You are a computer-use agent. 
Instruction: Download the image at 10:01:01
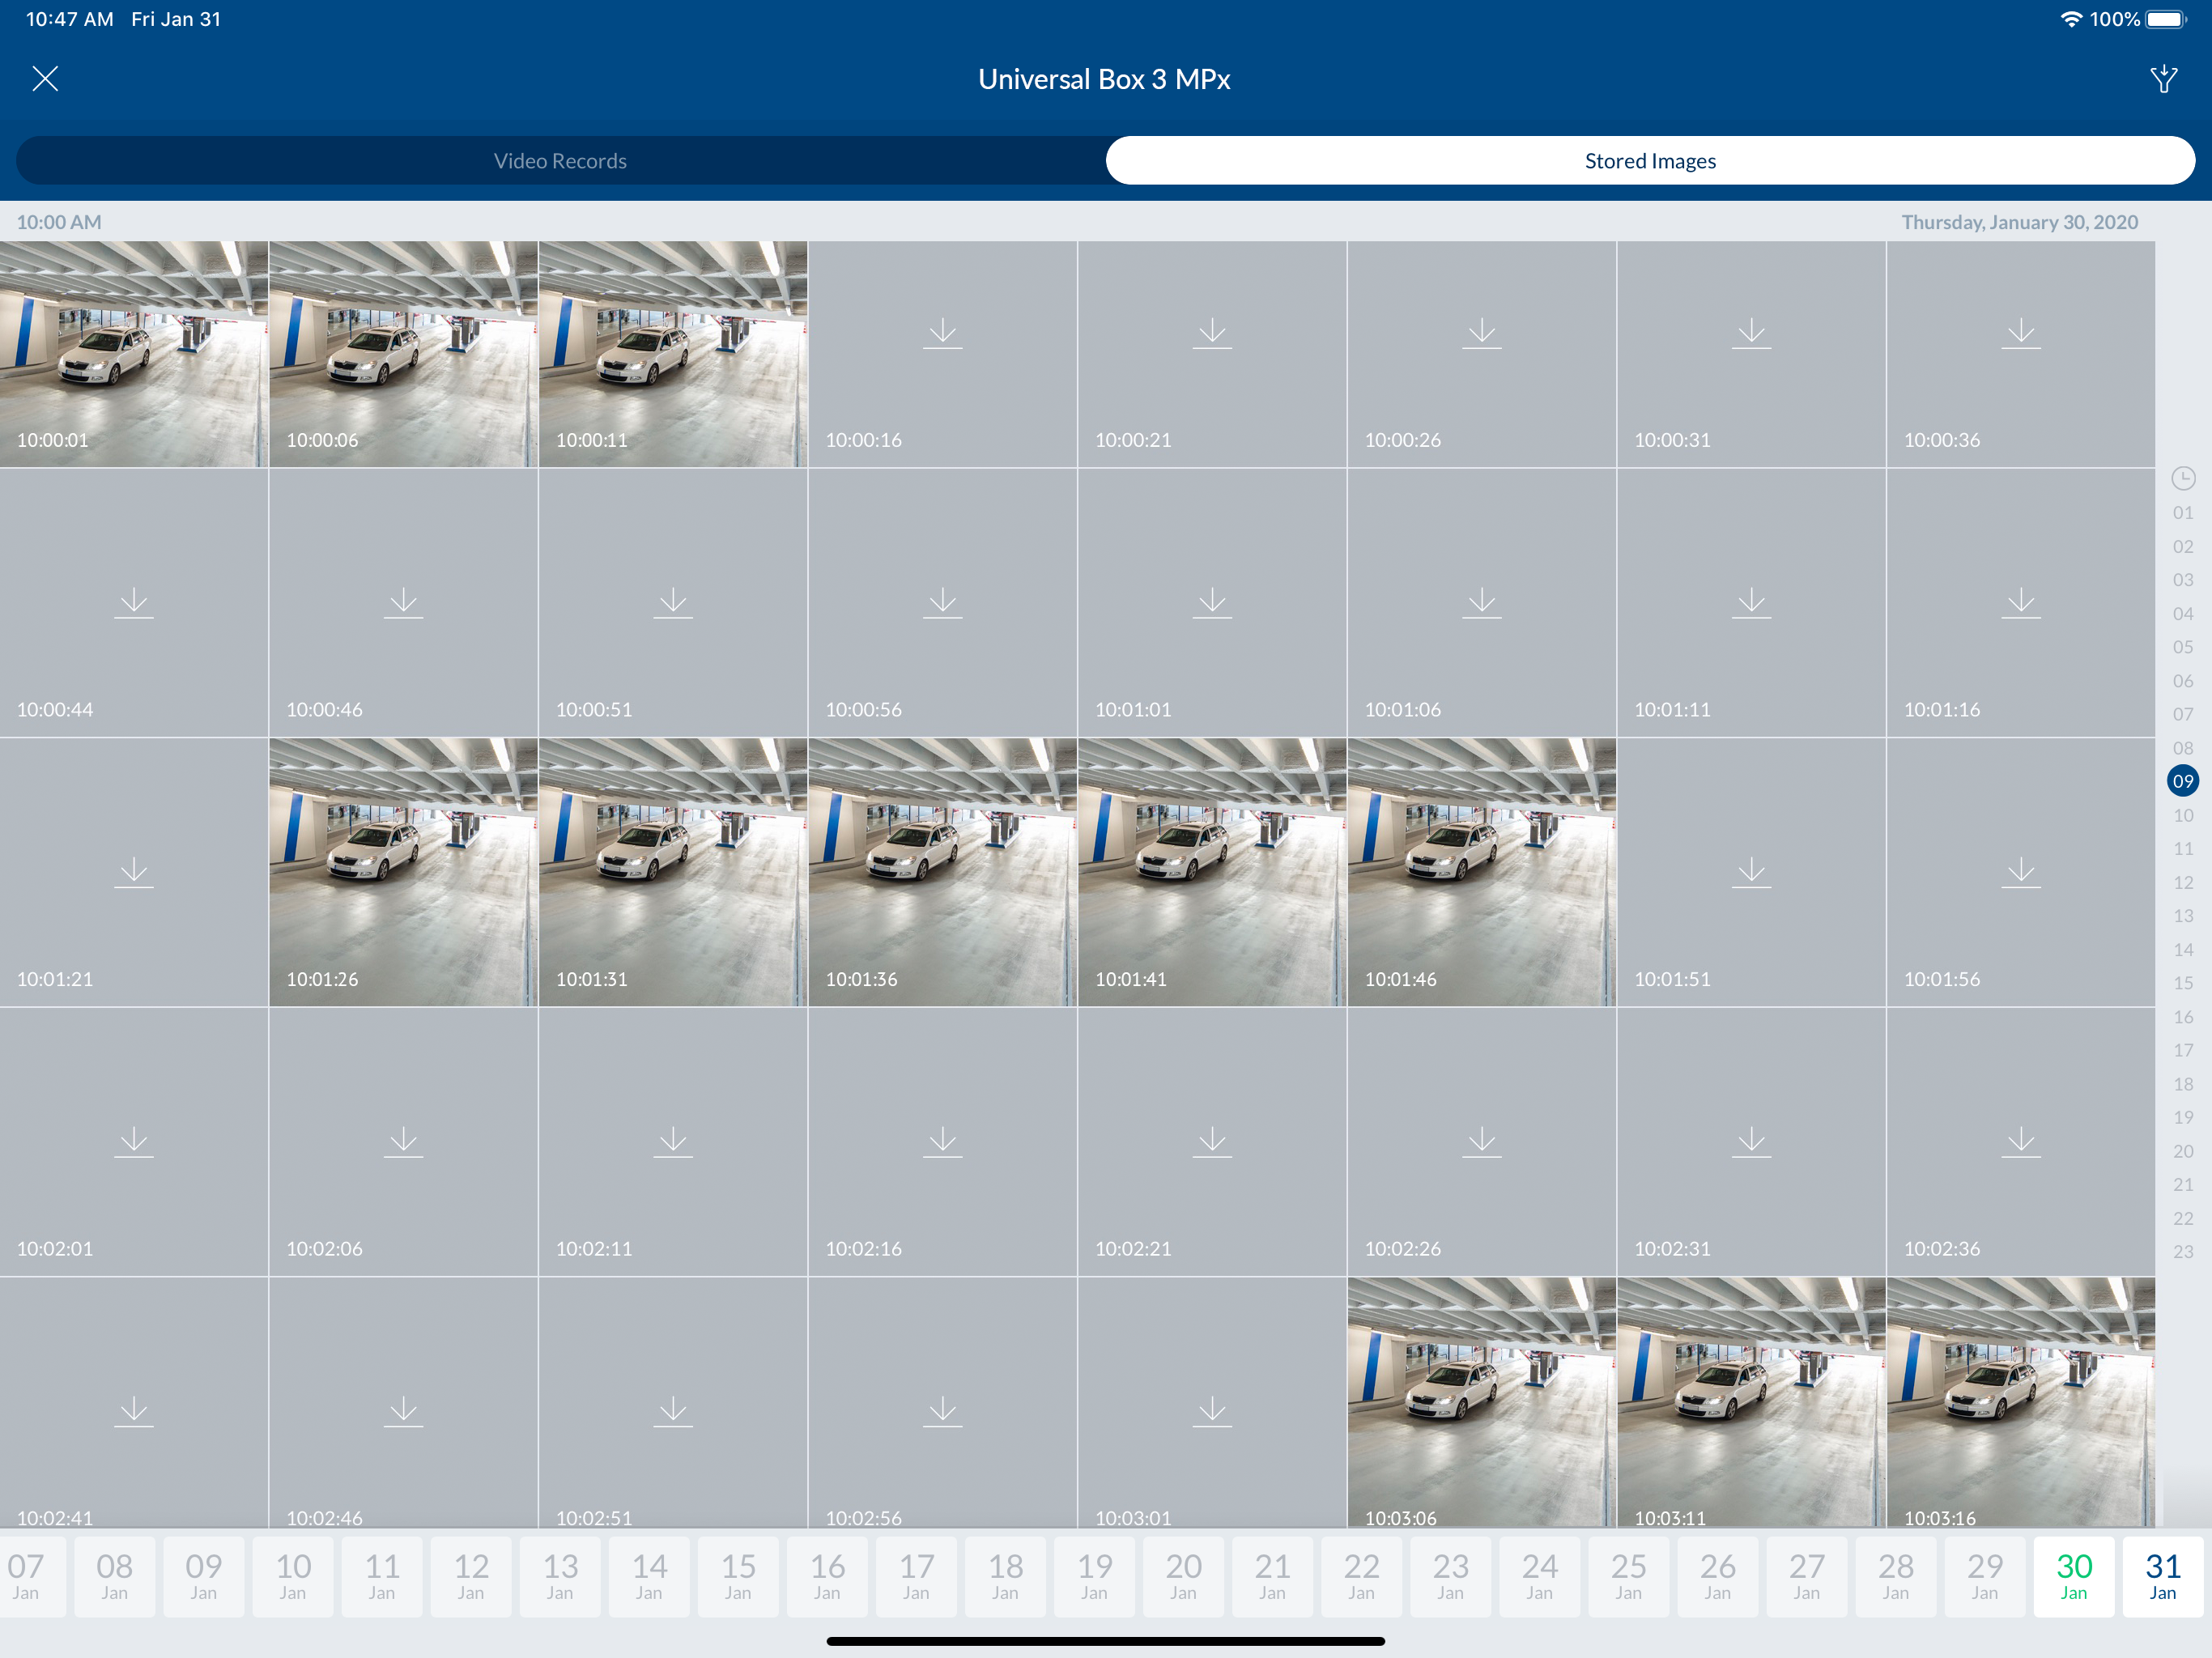pos(1212,603)
